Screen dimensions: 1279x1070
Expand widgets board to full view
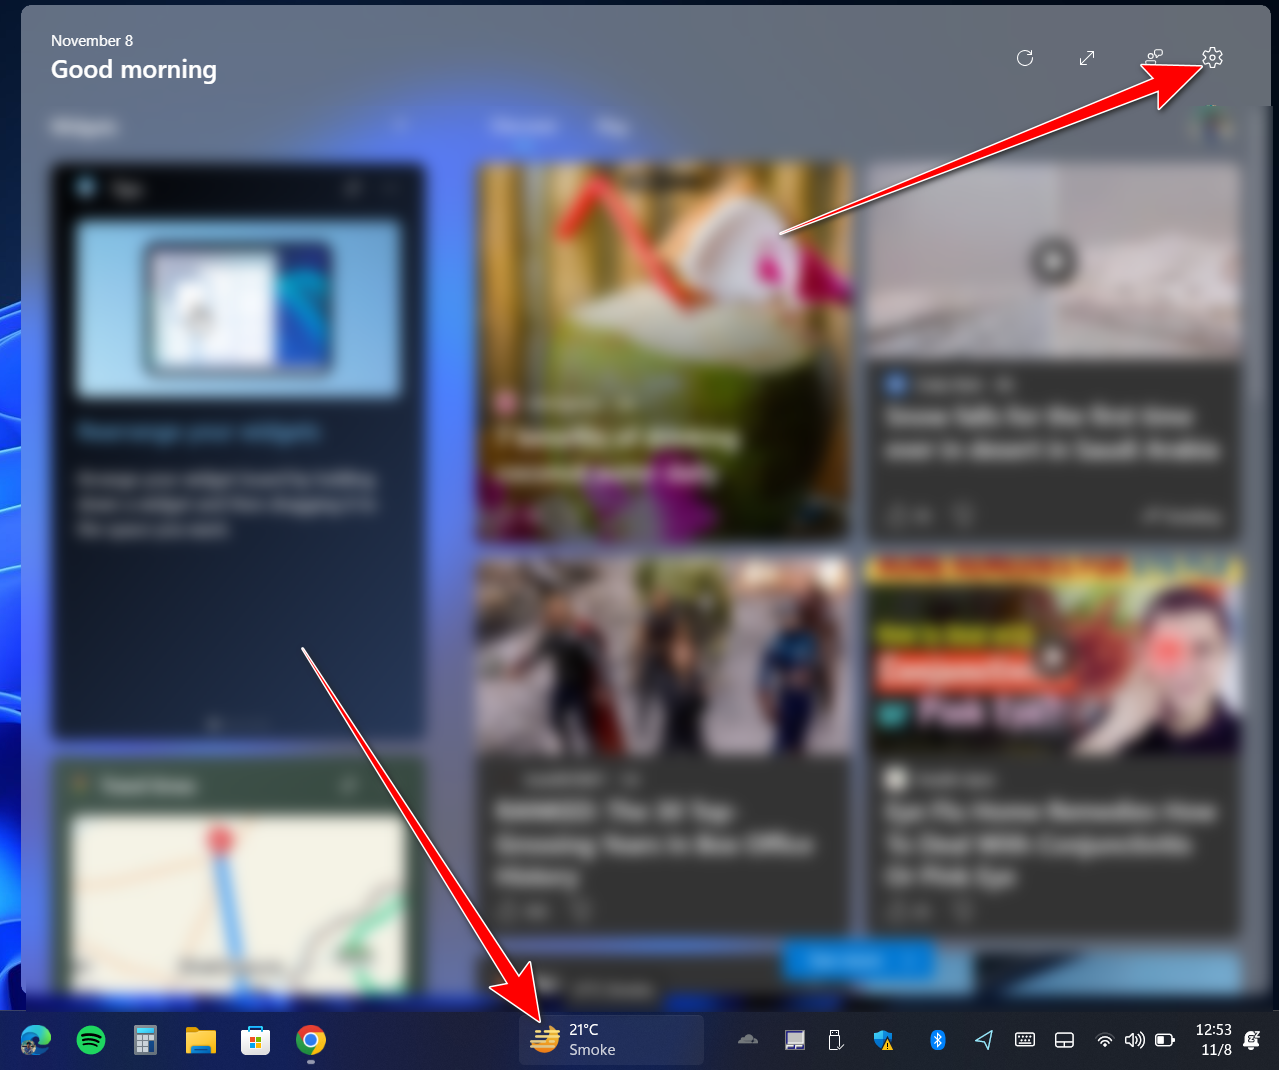(x=1087, y=58)
